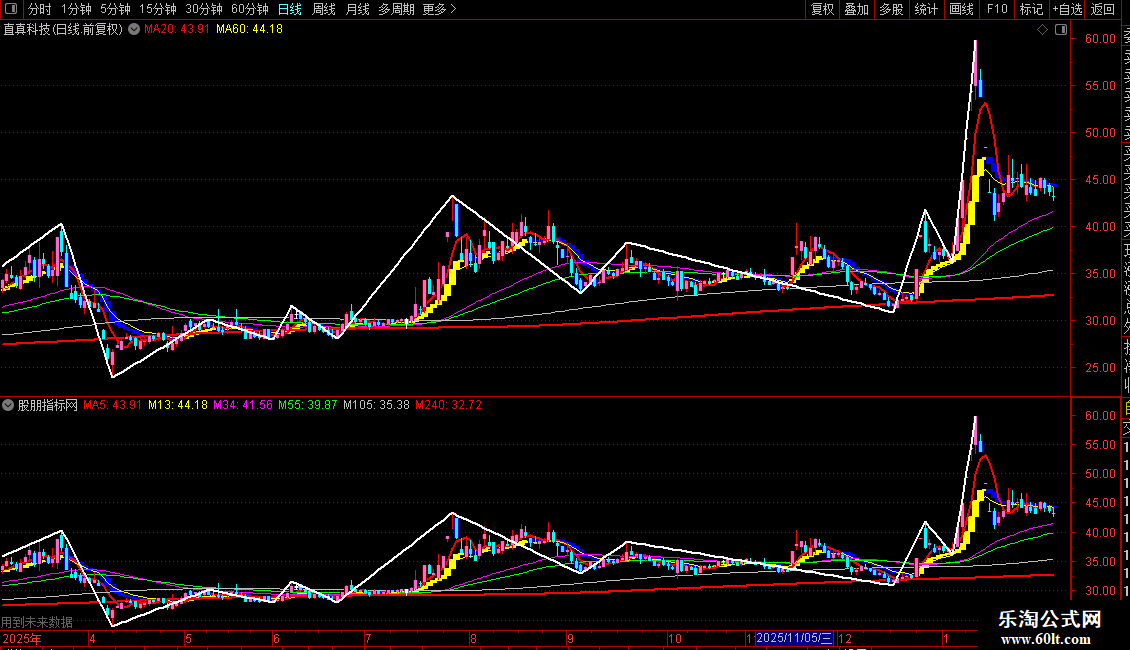Click the 股朋指标网 indicator name
The height and width of the screenshot is (650, 1130).
pos(48,405)
